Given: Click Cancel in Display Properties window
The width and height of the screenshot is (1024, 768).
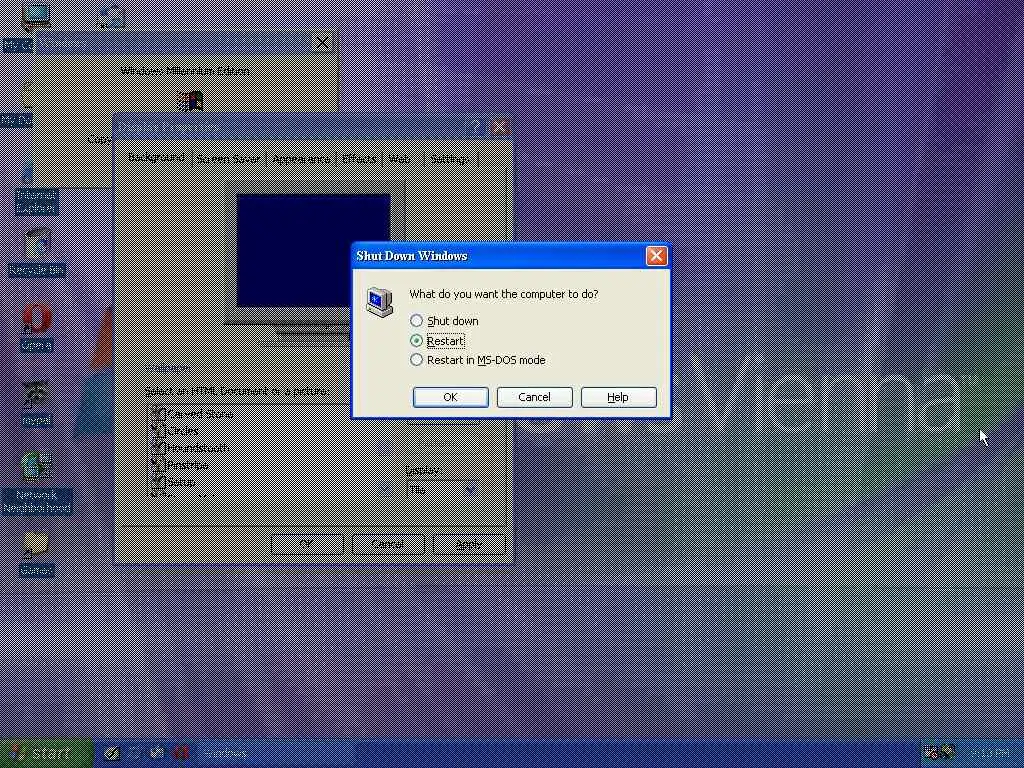Looking at the screenshot, I should point(388,544).
